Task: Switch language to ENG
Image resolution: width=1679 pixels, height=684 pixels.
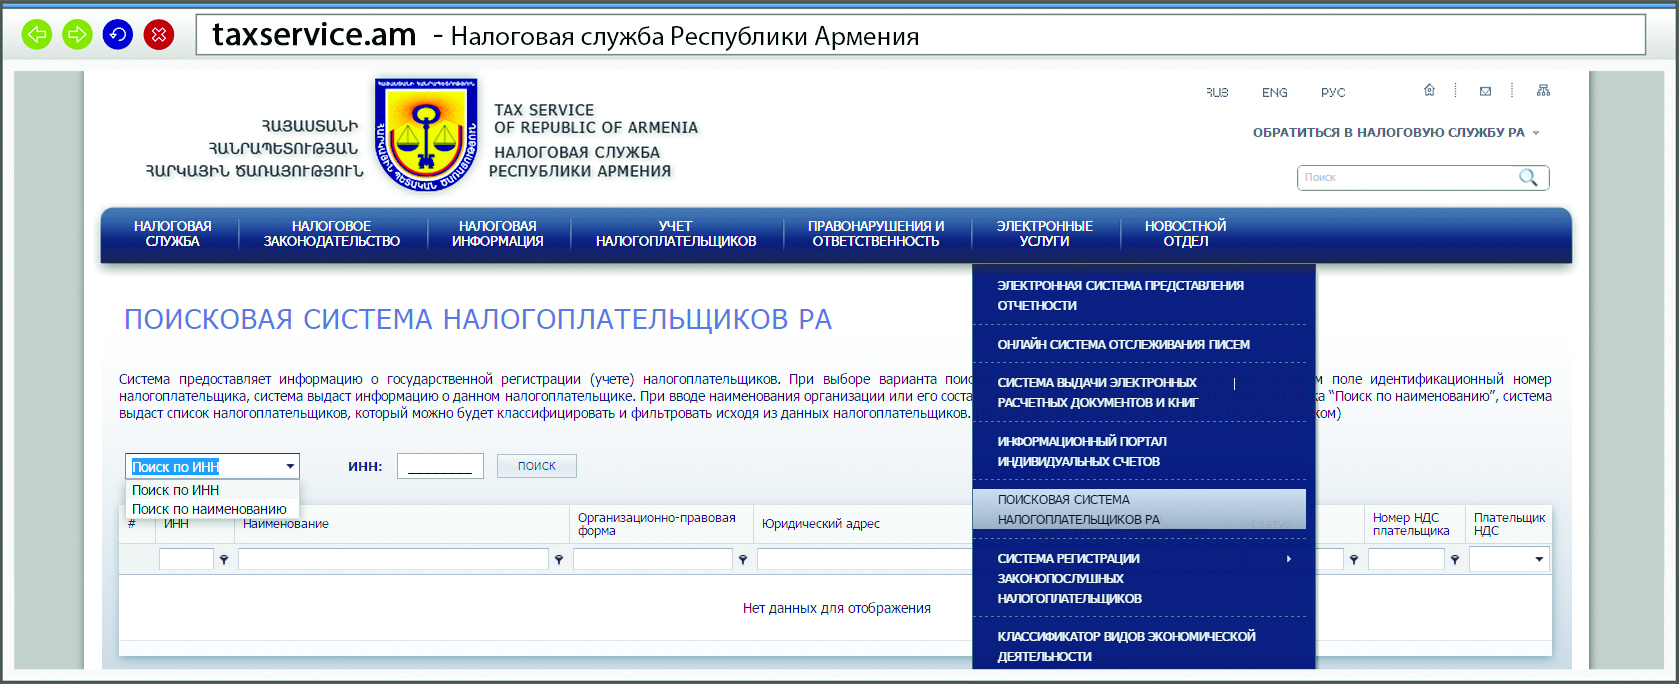Action: click(x=1275, y=92)
